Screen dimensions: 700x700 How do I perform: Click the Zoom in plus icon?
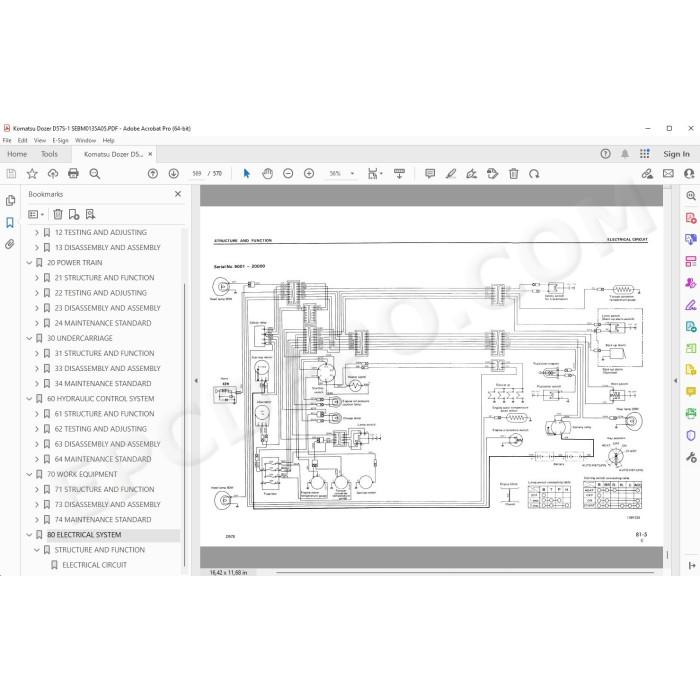coord(309,174)
